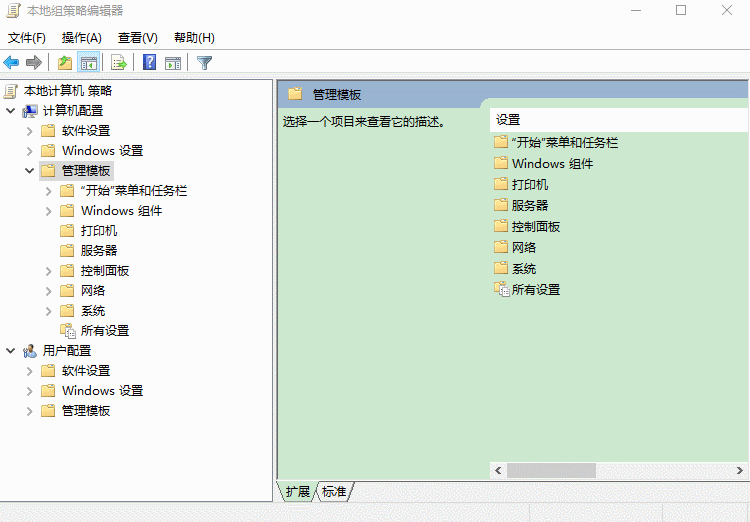Expand 系统 in tree

(49, 311)
